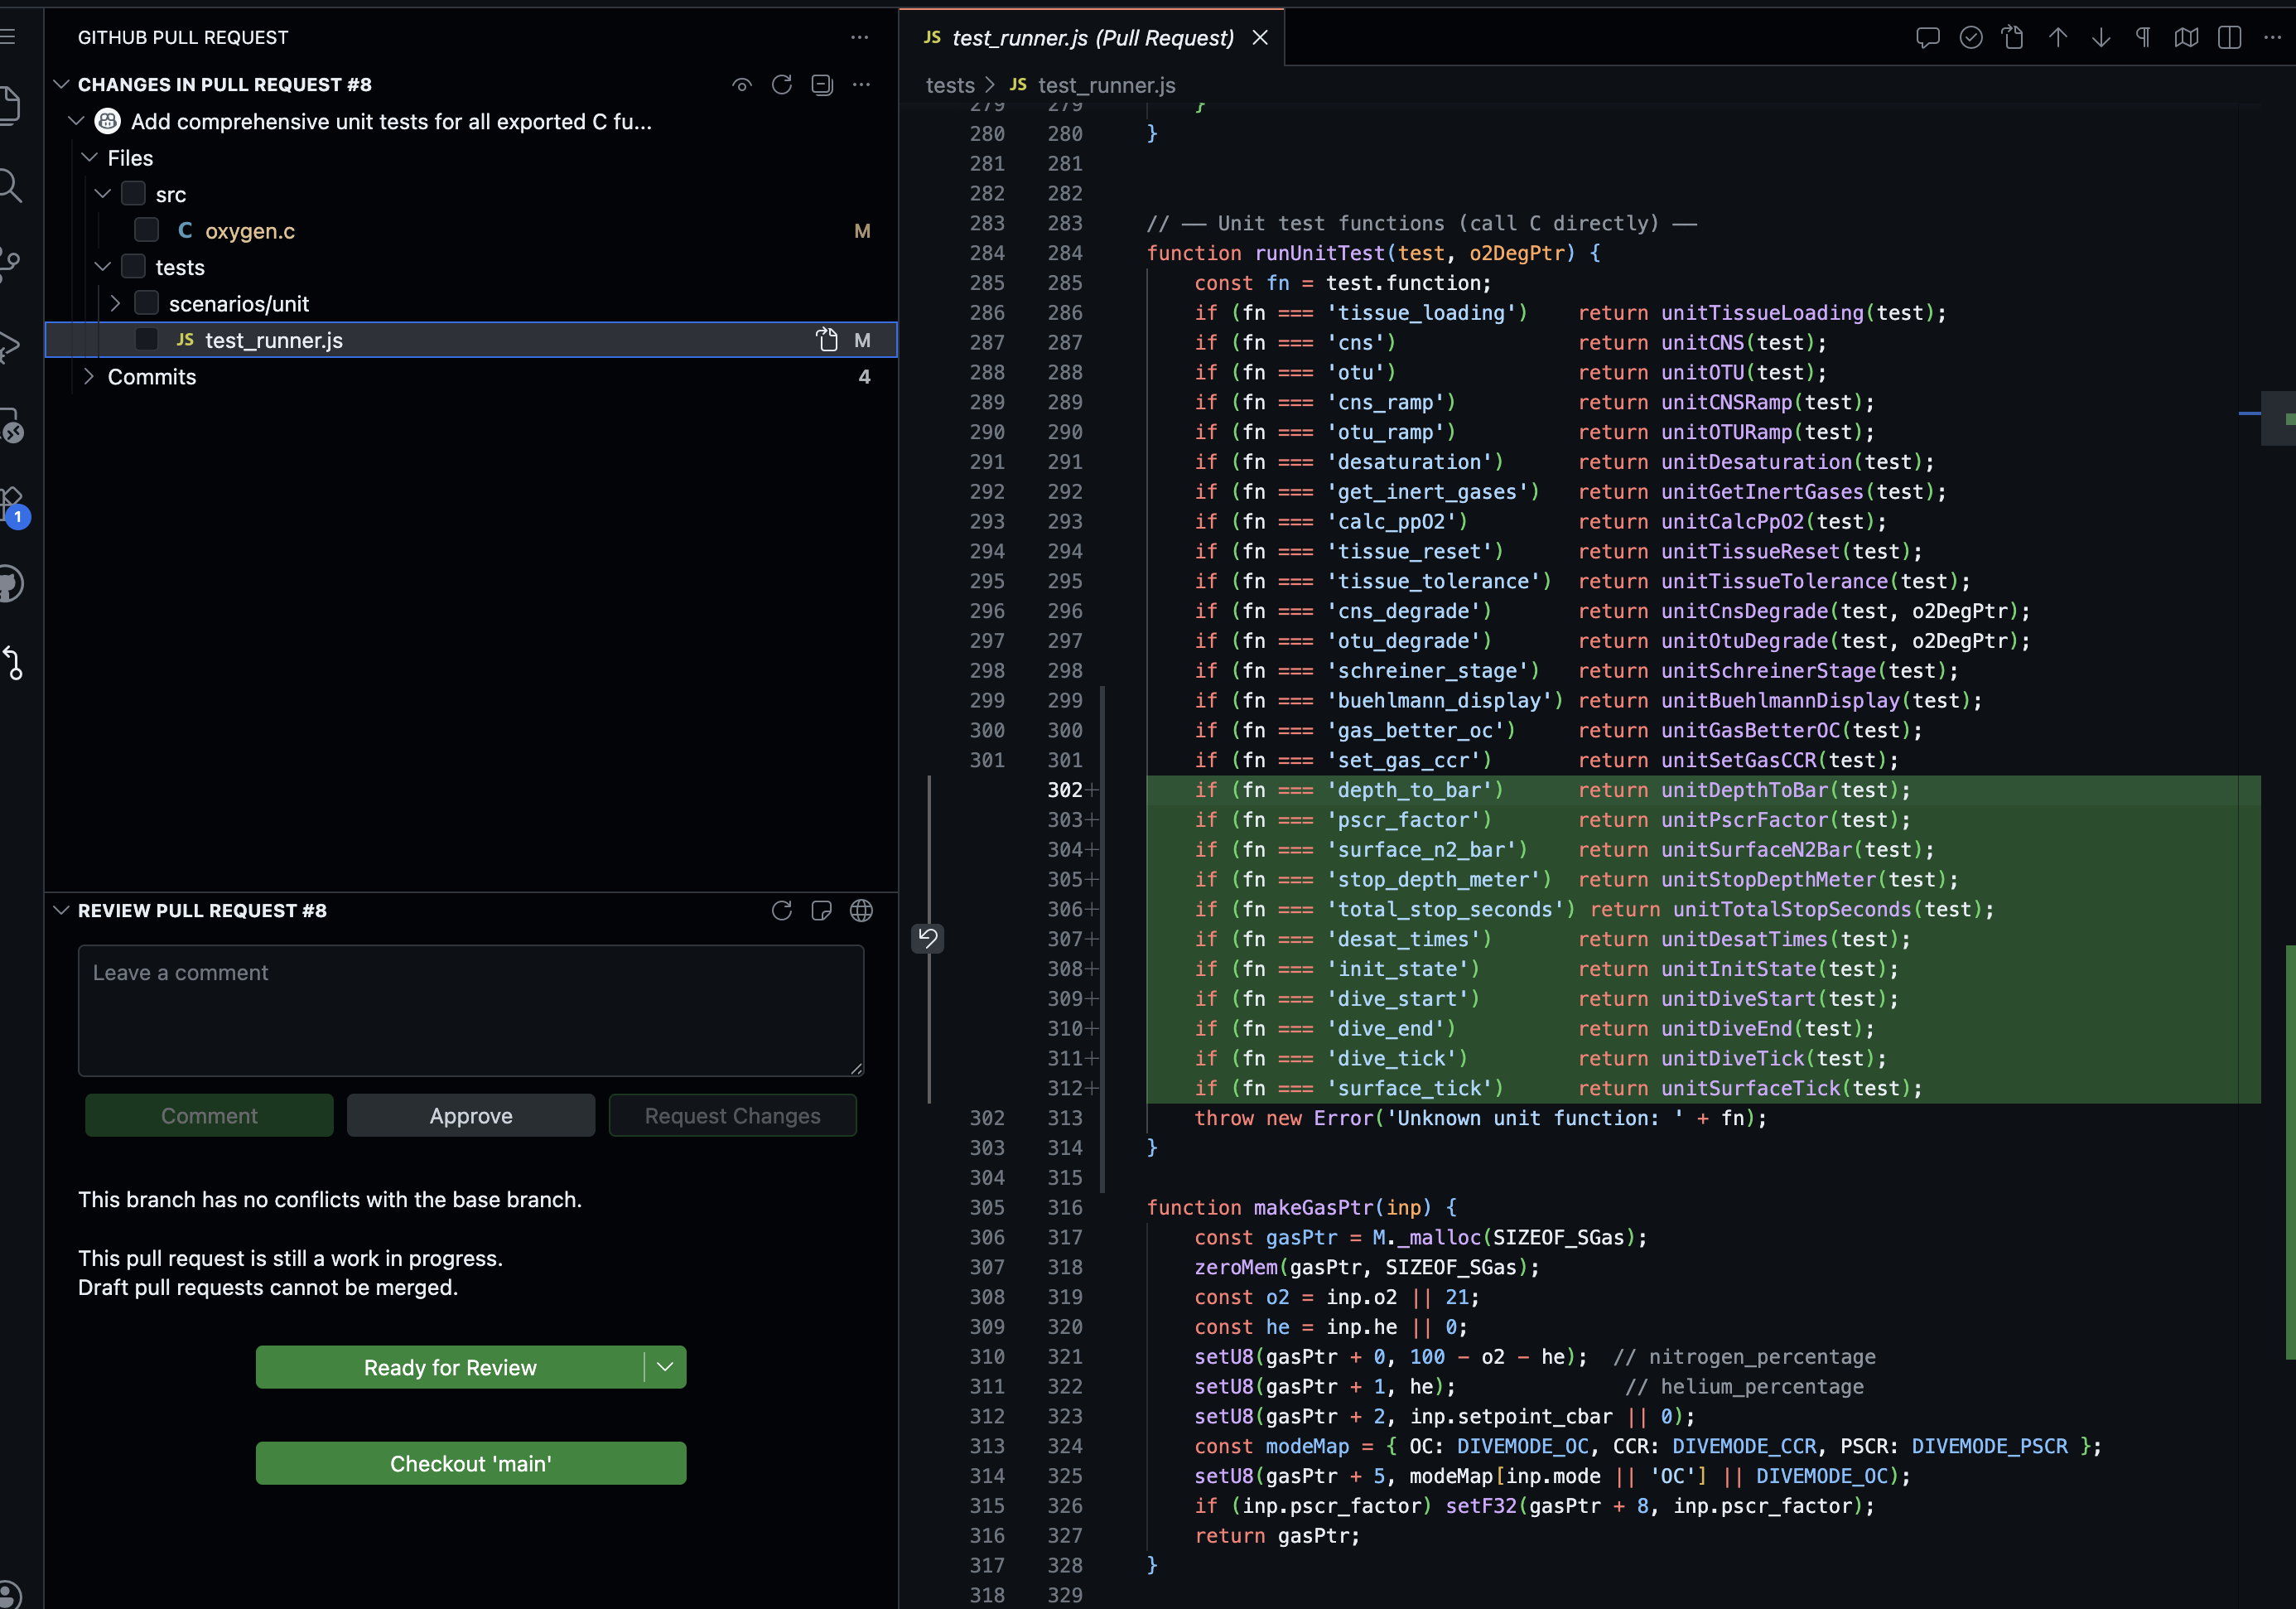This screenshot has height=1609, width=2296.
Task: Open GitHub Pull Request icon in activity bar
Action: tap(12, 663)
